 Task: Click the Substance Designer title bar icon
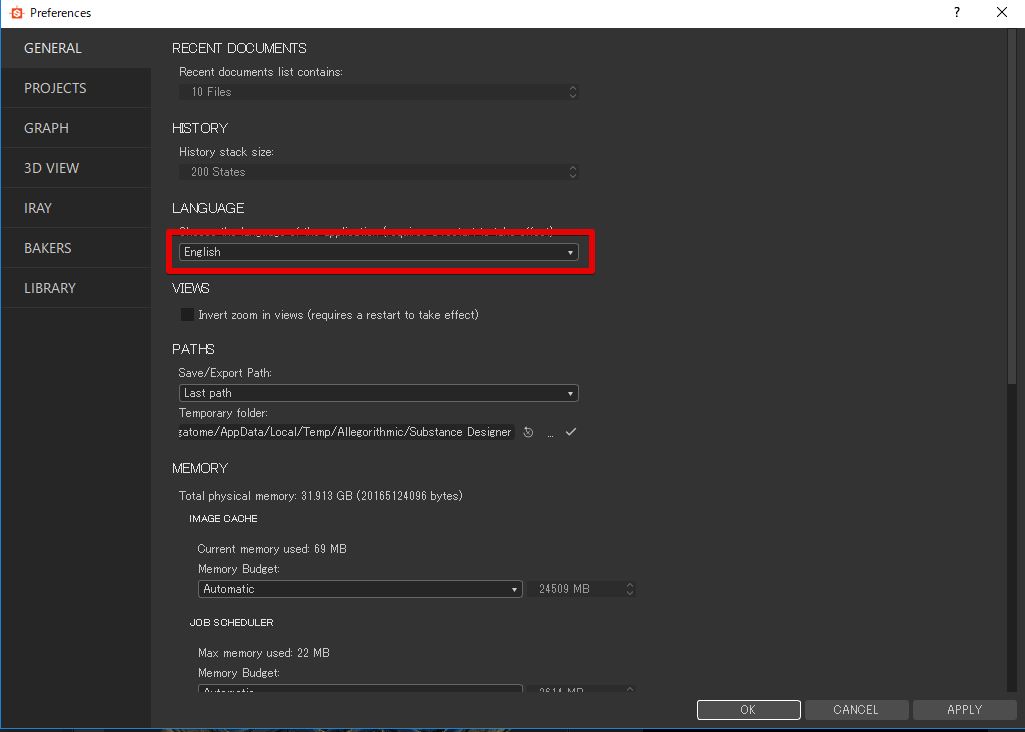(x=16, y=12)
